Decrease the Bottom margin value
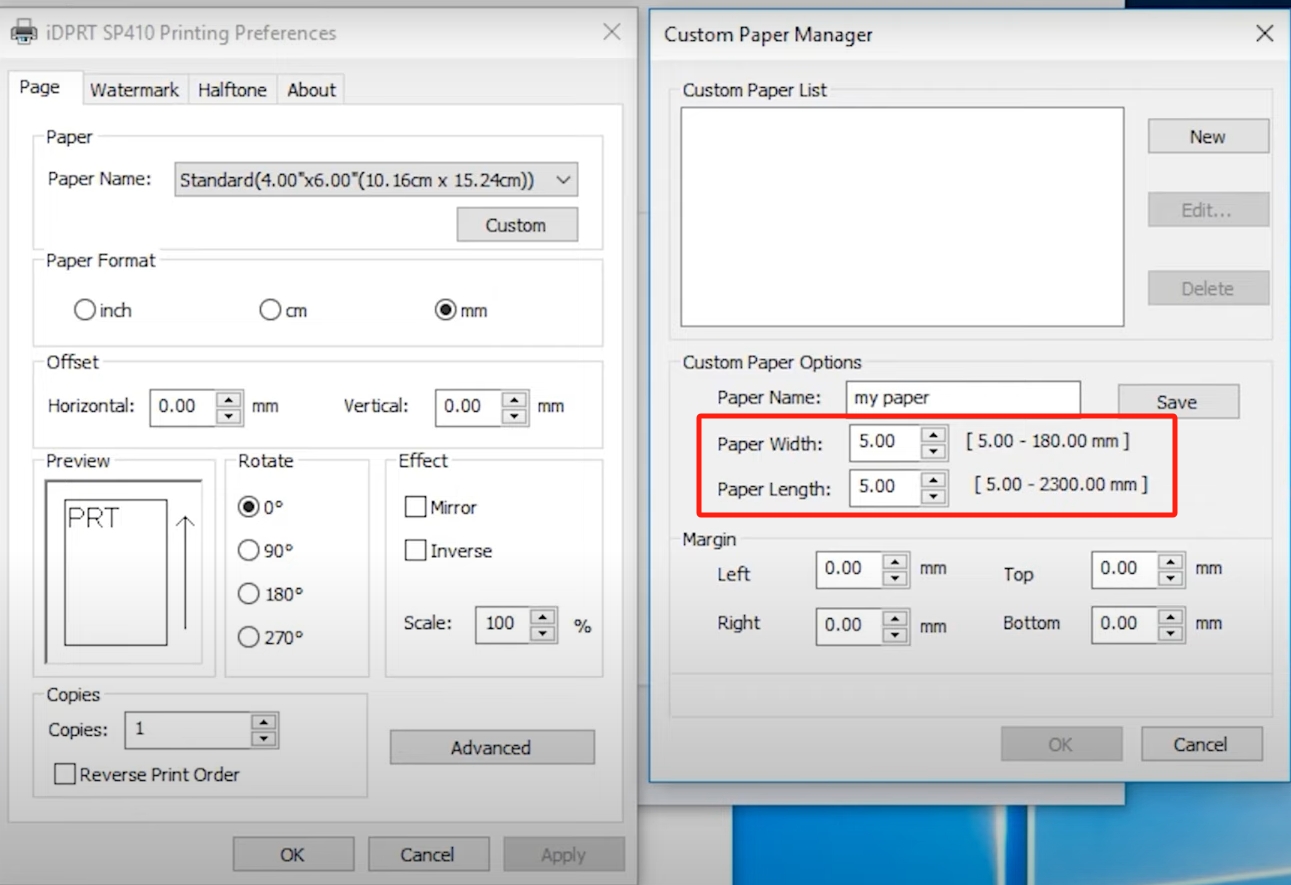The height and width of the screenshot is (885, 1291). click(x=1171, y=633)
